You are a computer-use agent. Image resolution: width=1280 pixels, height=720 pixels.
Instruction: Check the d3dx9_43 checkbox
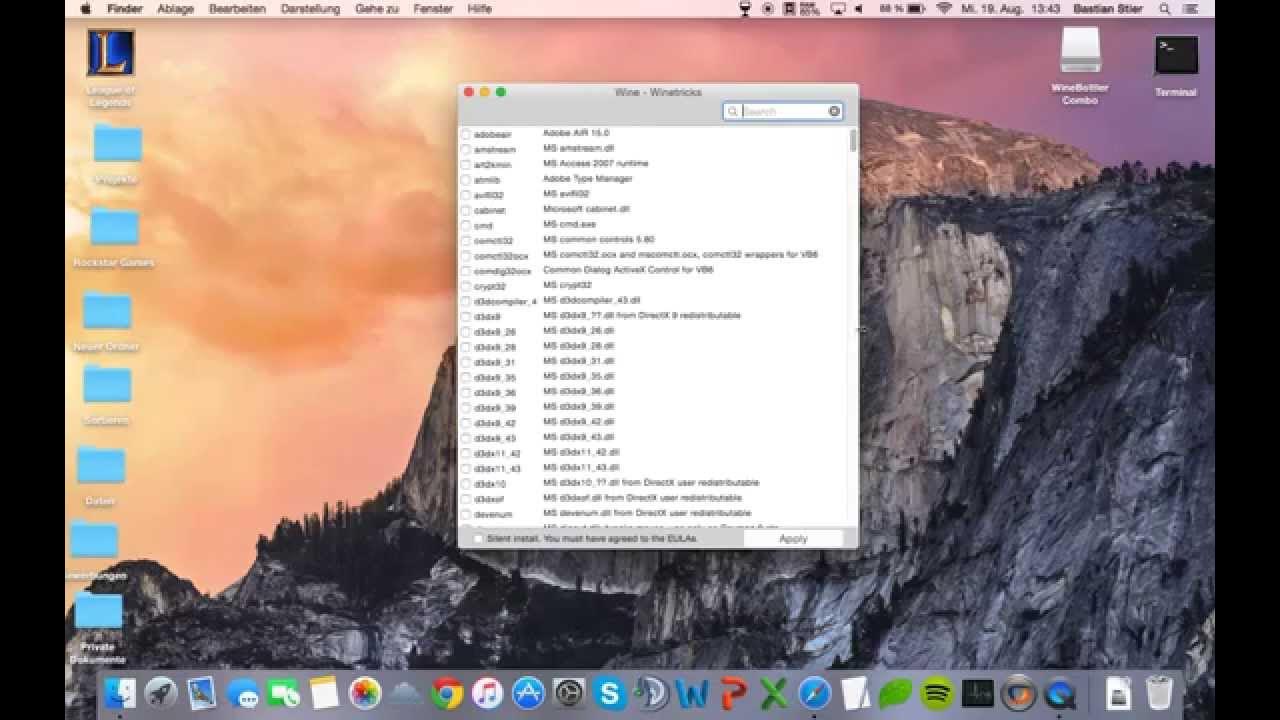pos(465,438)
